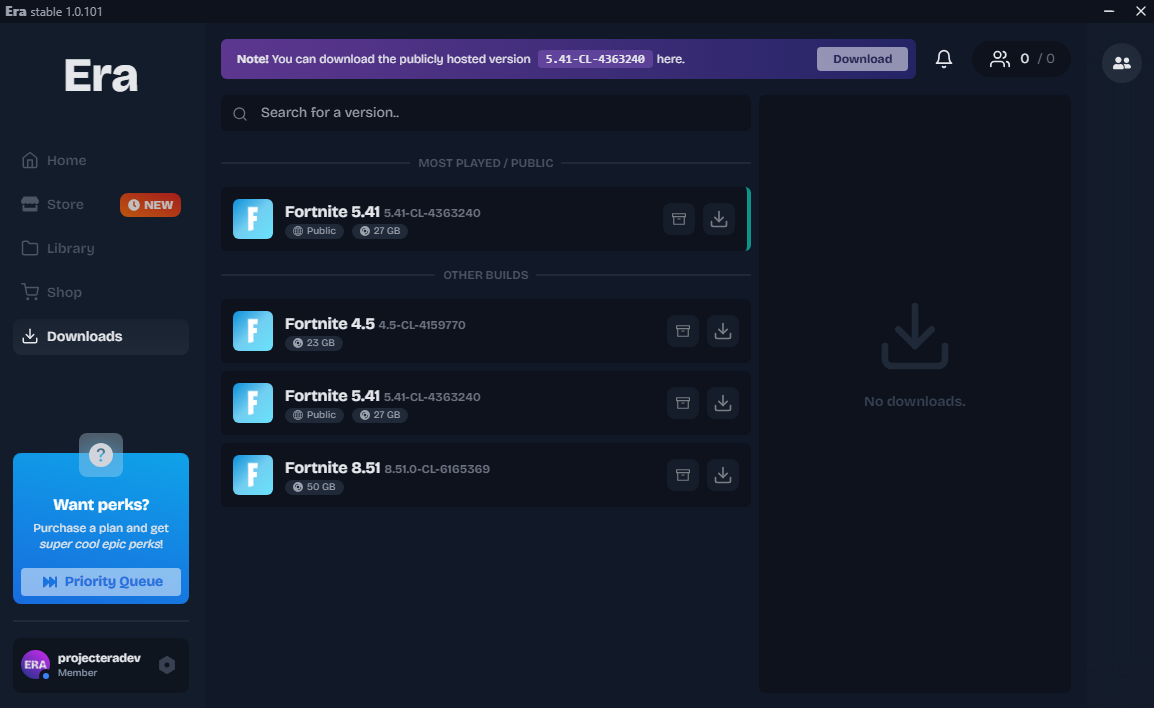Click the 8.51.0-CL-6165369 build label
This screenshot has height=708, width=1154.
[437, 469]
